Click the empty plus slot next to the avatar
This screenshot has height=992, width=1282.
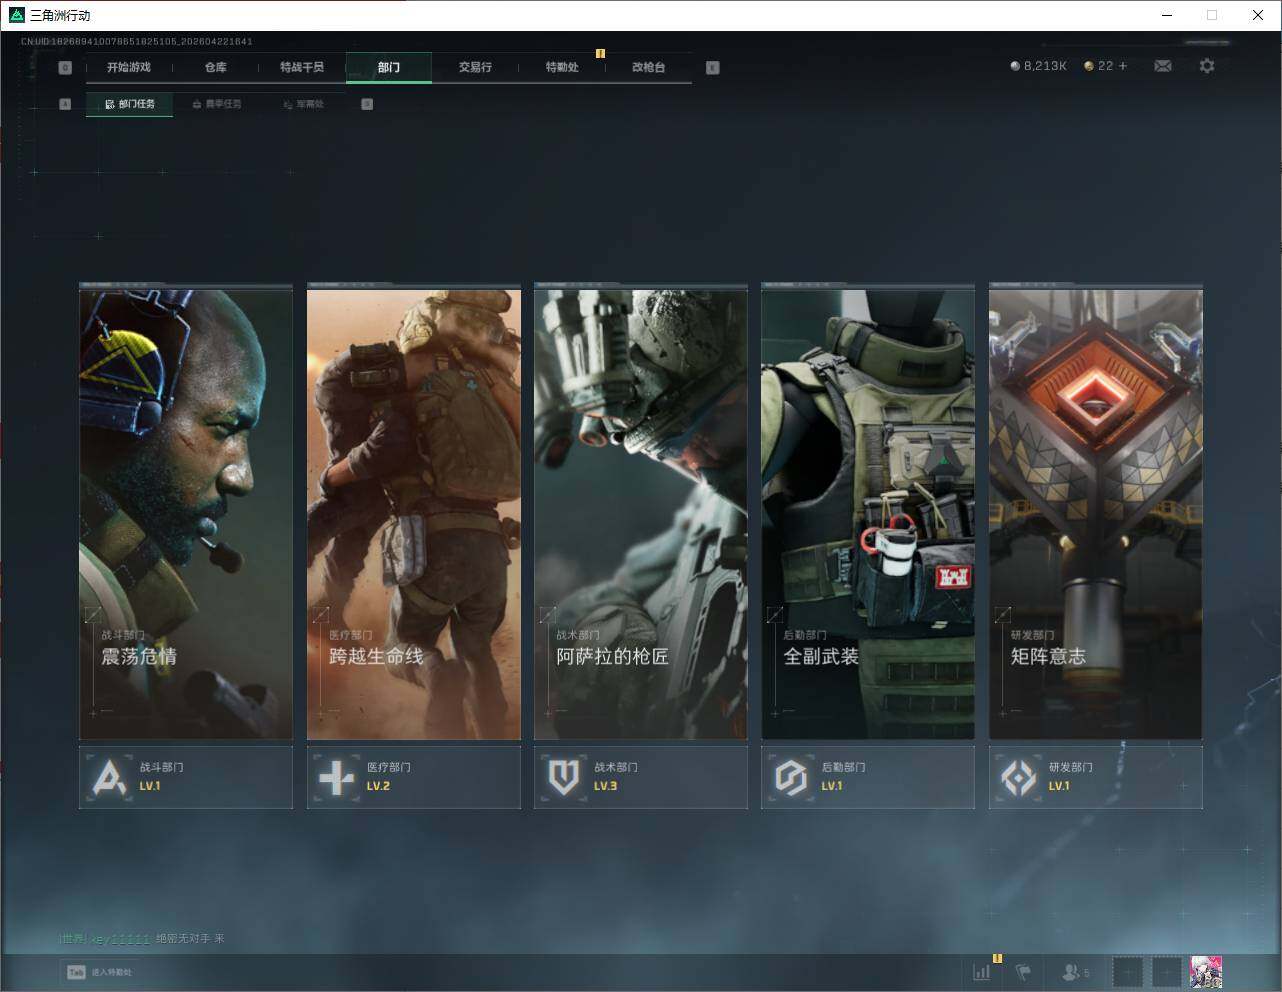pyautogui.click(x=1166, y=971)
